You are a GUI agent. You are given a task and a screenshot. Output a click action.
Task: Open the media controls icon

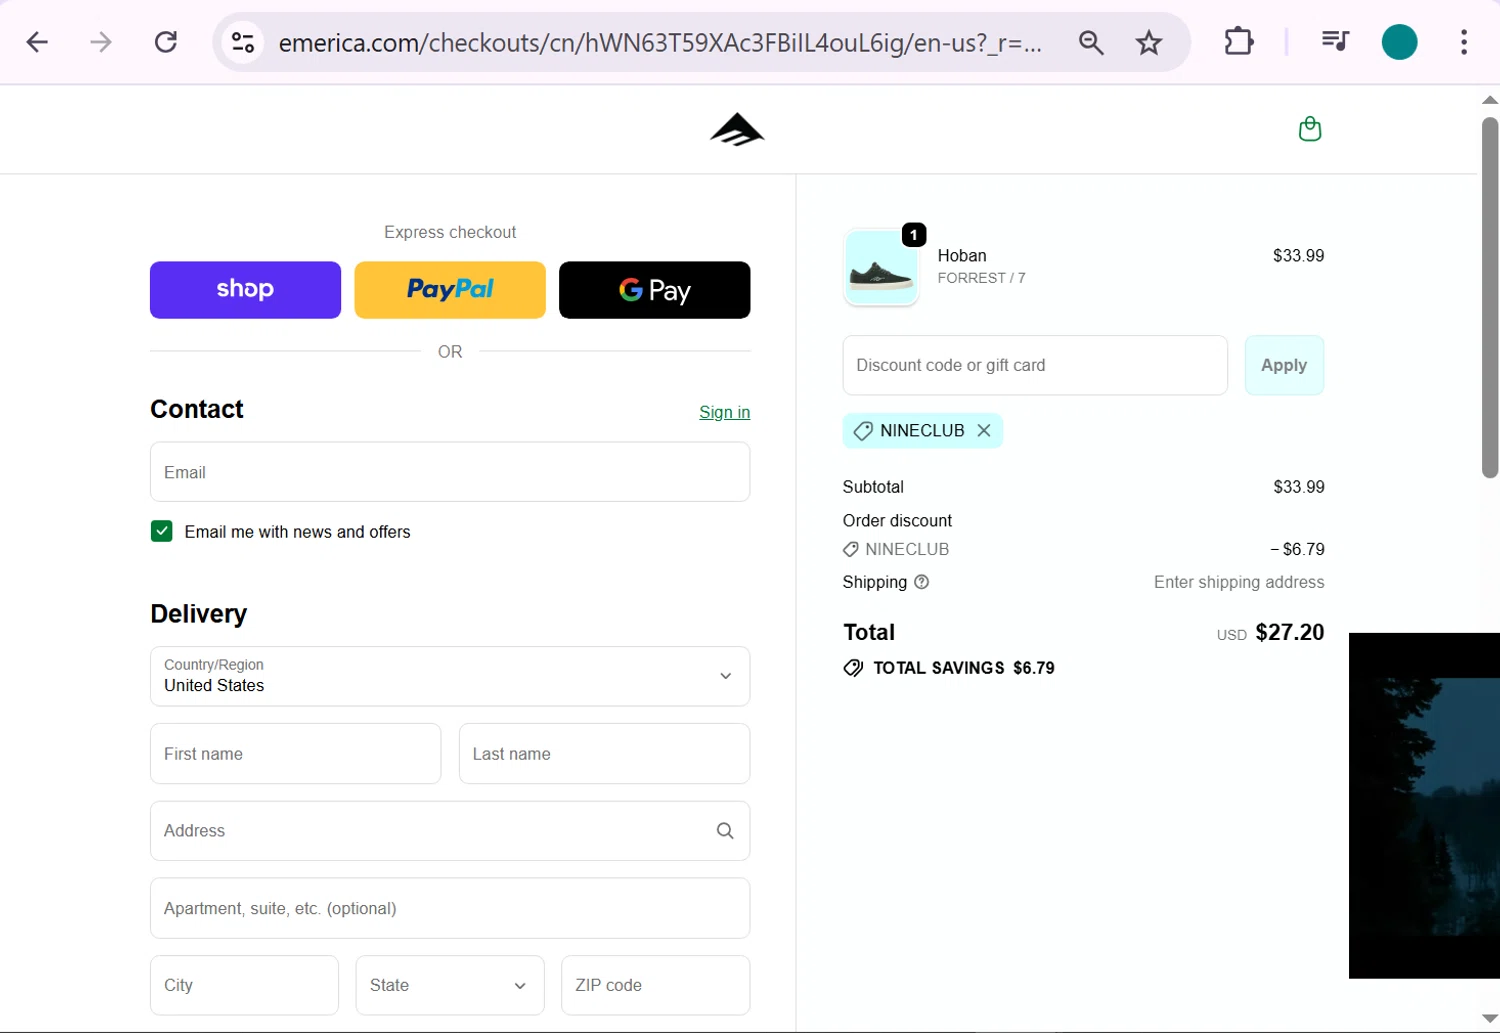point(1335,42)
